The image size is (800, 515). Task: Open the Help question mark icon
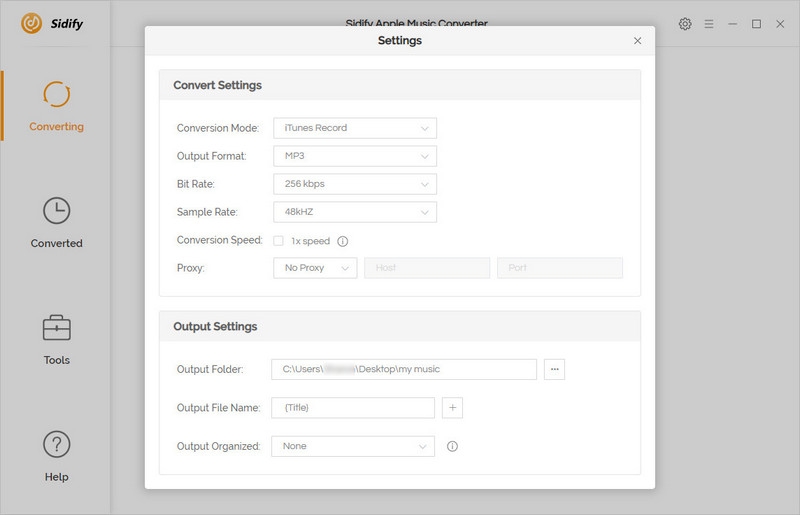(56, 445)
